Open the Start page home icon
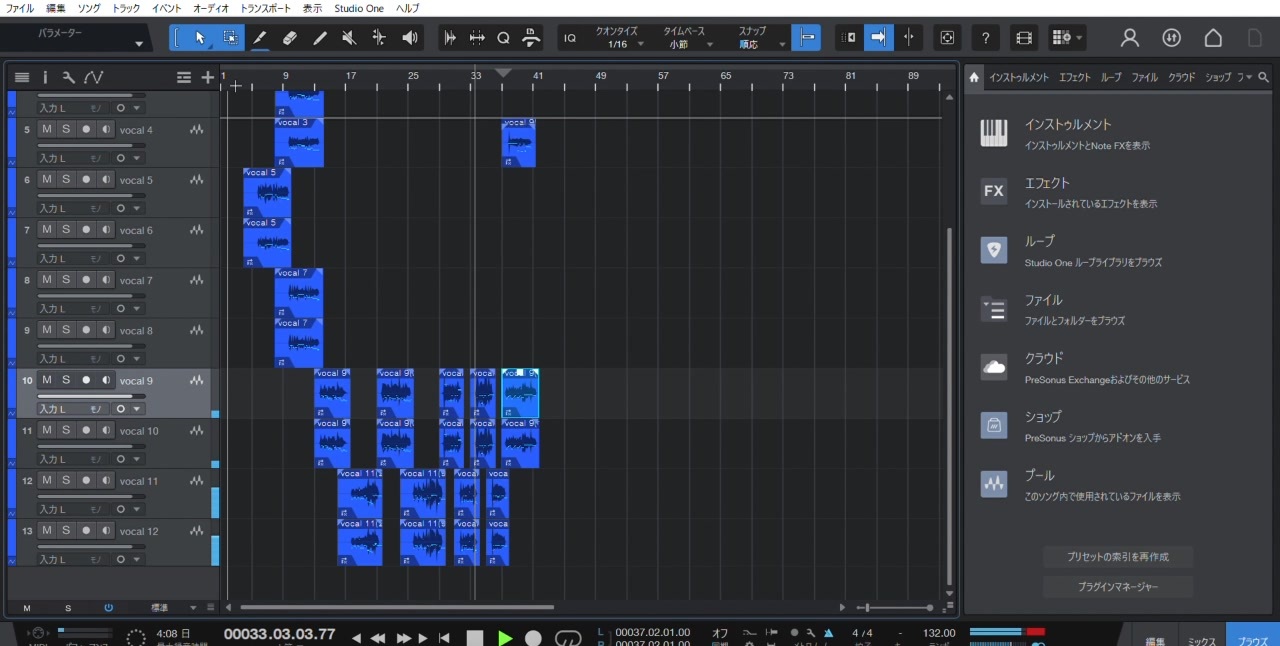Image resolution: width=1280 pixels, height=646 pixels. tap(1213, 38)
